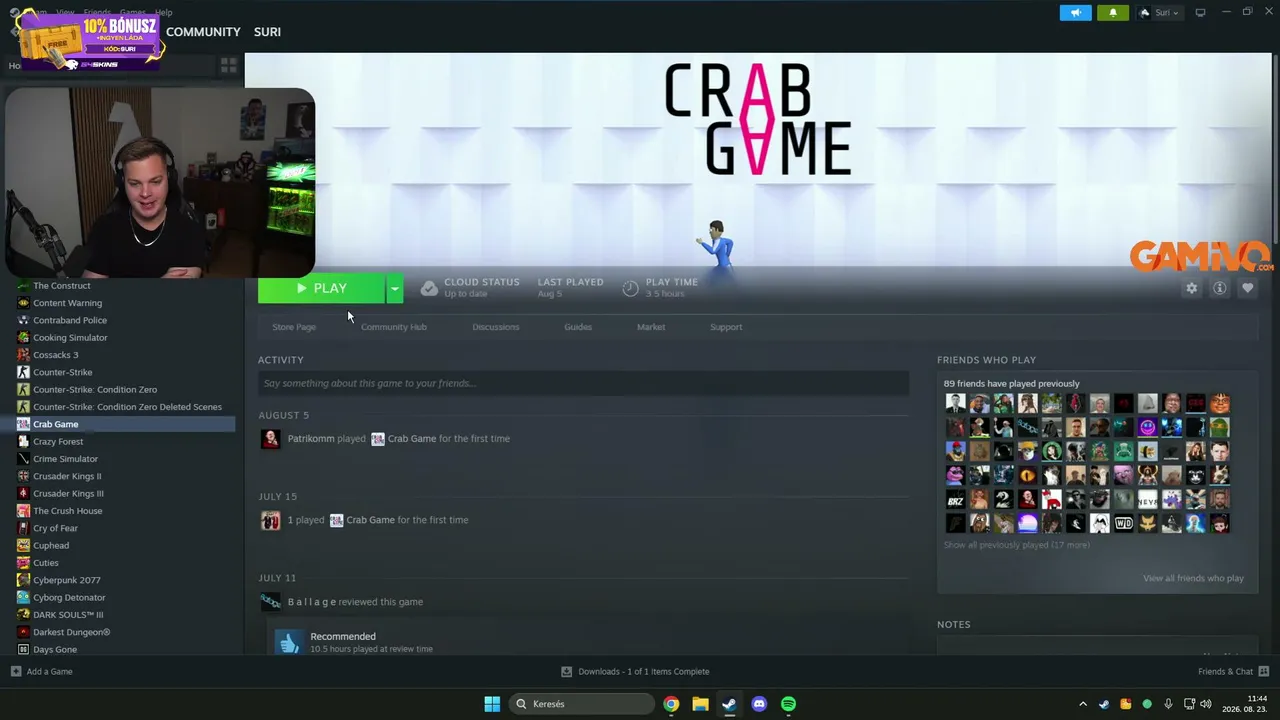1280x720 pixels.
Task: Show all previously played friends link
Action: point(1017,545)
